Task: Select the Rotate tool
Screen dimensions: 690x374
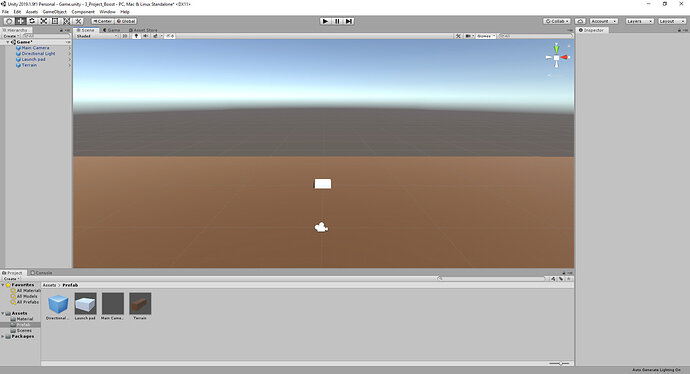Action: click(32, 21)
